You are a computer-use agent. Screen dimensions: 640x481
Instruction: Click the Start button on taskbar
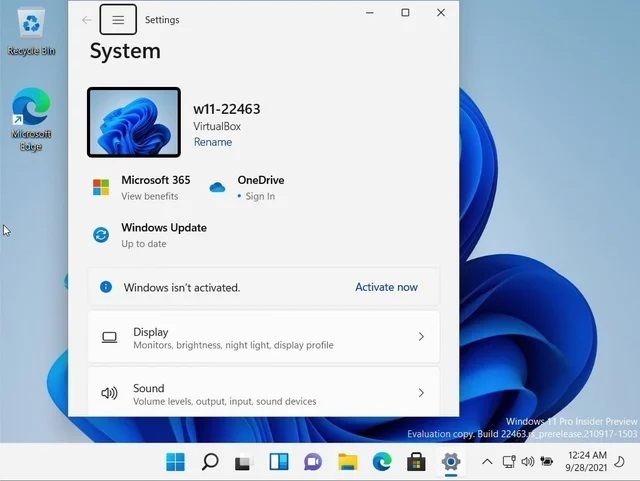175,462
